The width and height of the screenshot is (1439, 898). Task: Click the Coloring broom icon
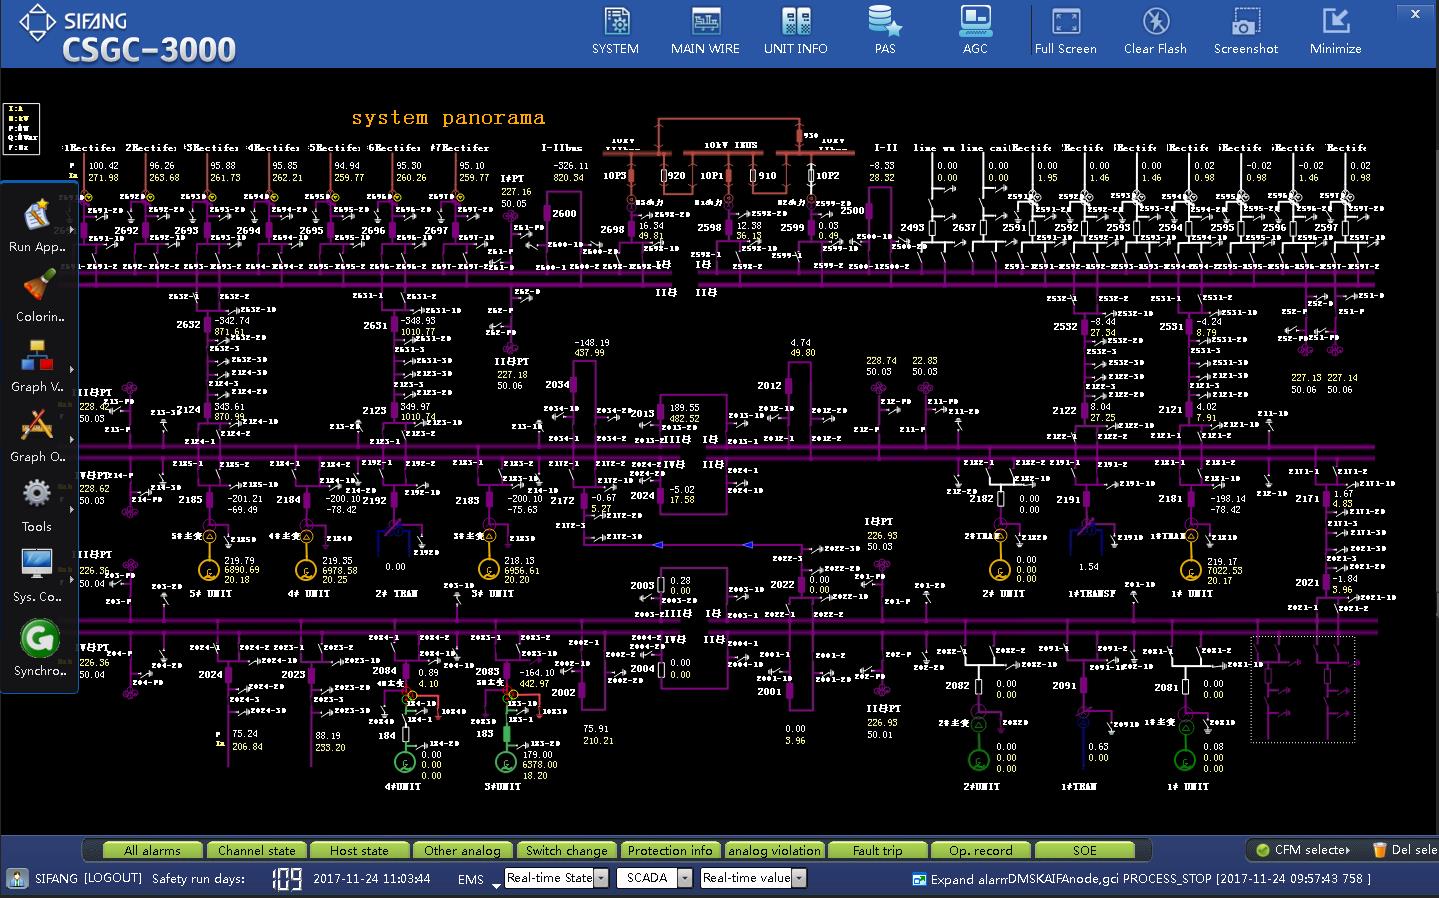click(x=38, y=286)
